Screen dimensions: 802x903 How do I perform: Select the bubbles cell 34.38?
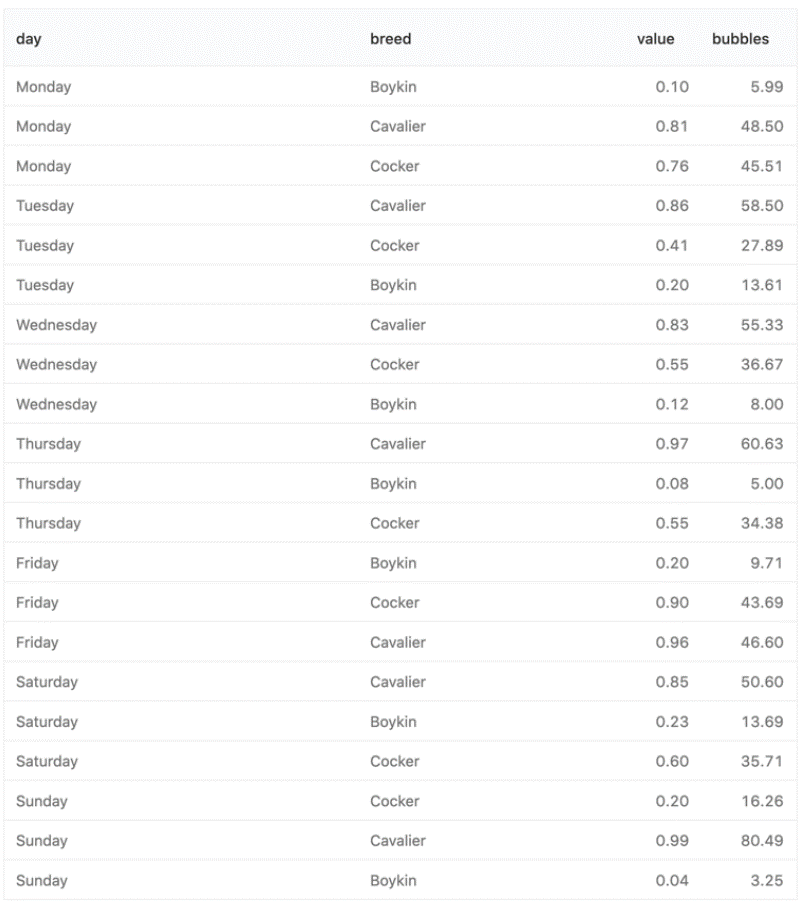click(x=761, y=523)
